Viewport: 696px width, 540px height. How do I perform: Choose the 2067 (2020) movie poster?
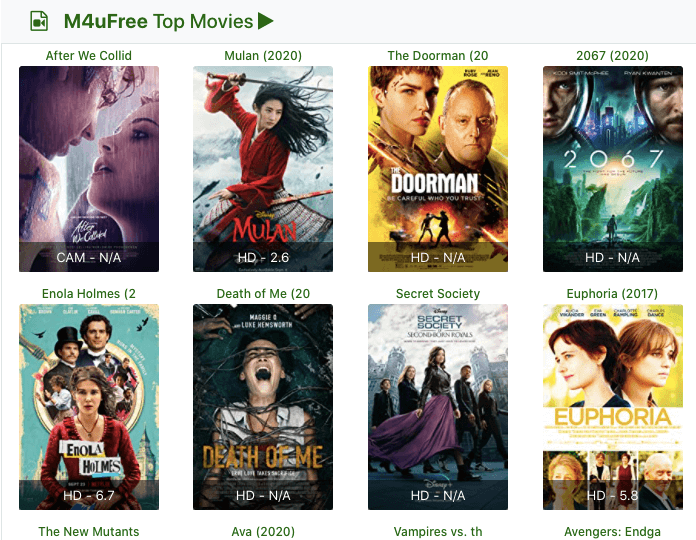(x=613, y=169)
